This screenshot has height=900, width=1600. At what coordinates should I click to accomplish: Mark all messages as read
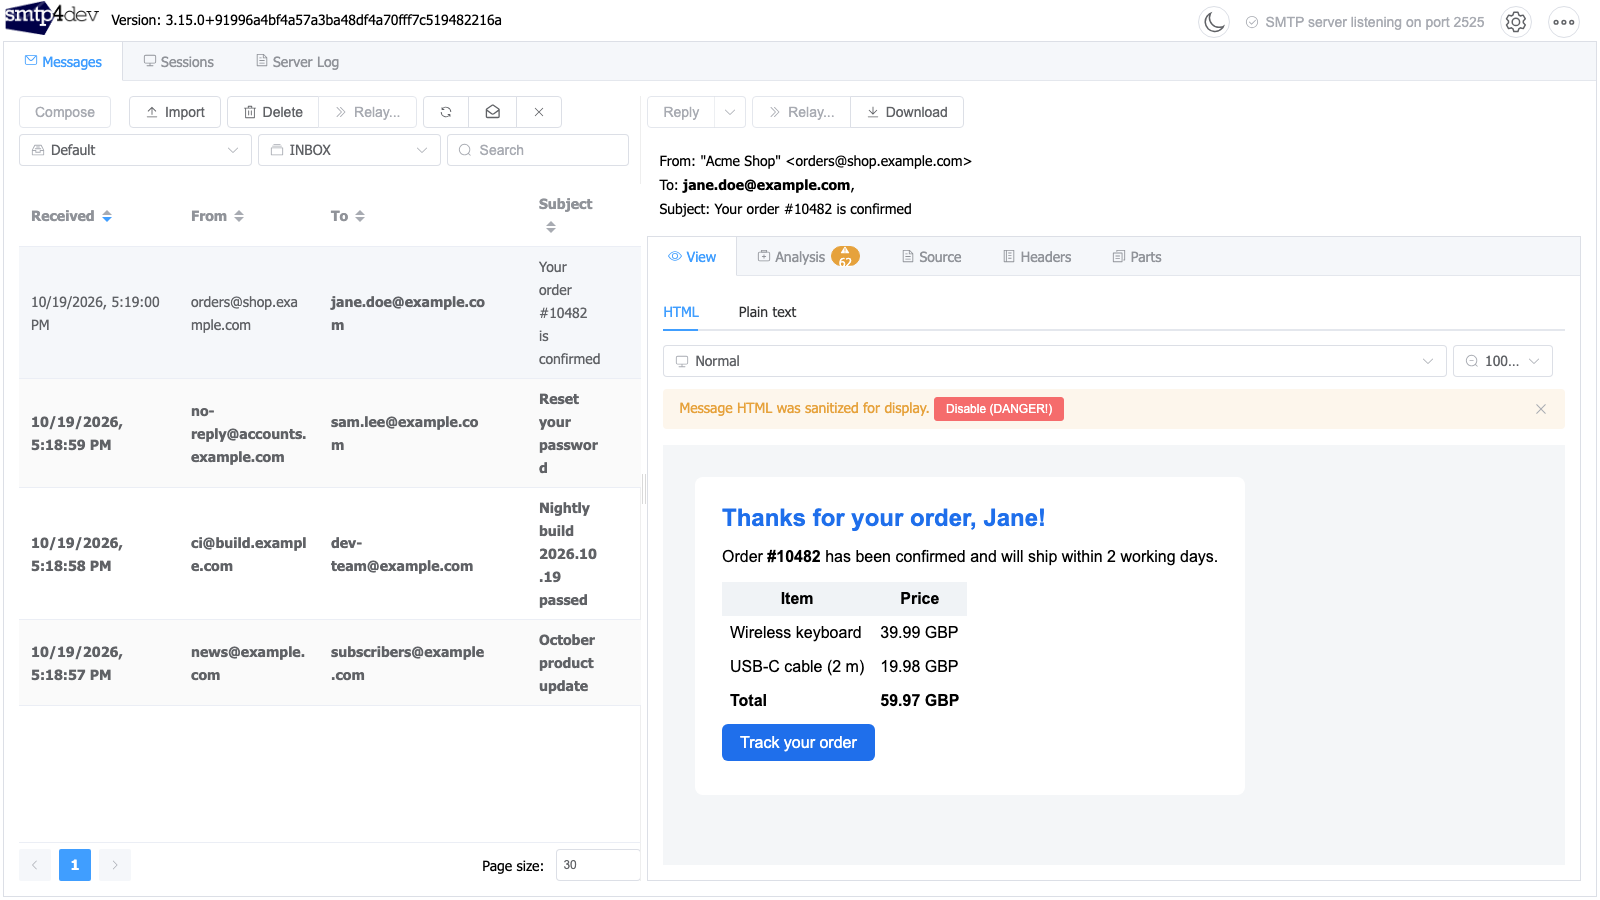493,112
